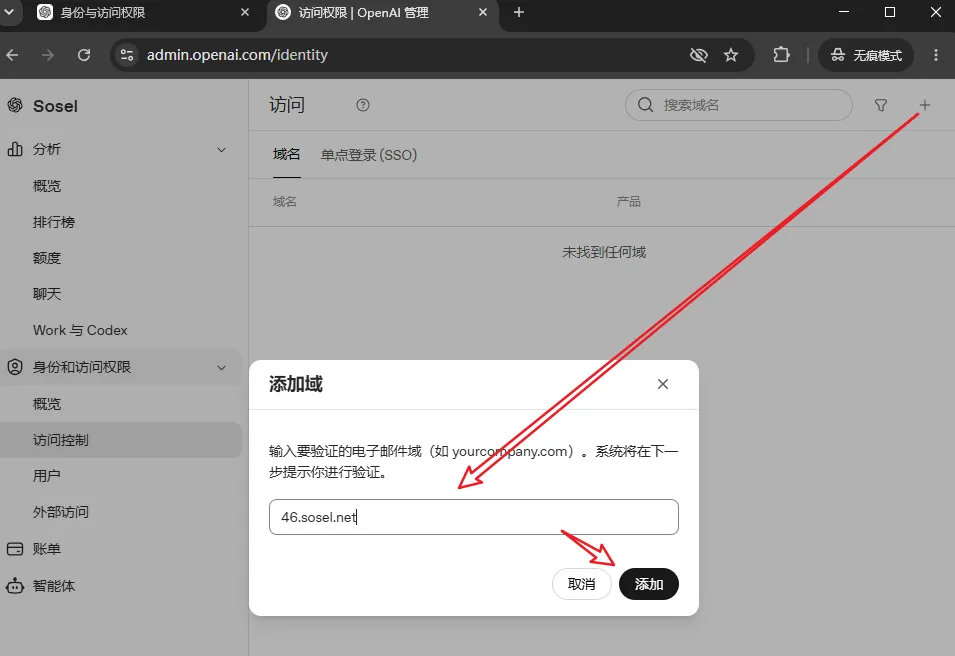The height and width of the screenshot is (656, 955).
Task: Close the 访问权限 | OpenAI 管理 browser tab
Action: coord(482,12)
